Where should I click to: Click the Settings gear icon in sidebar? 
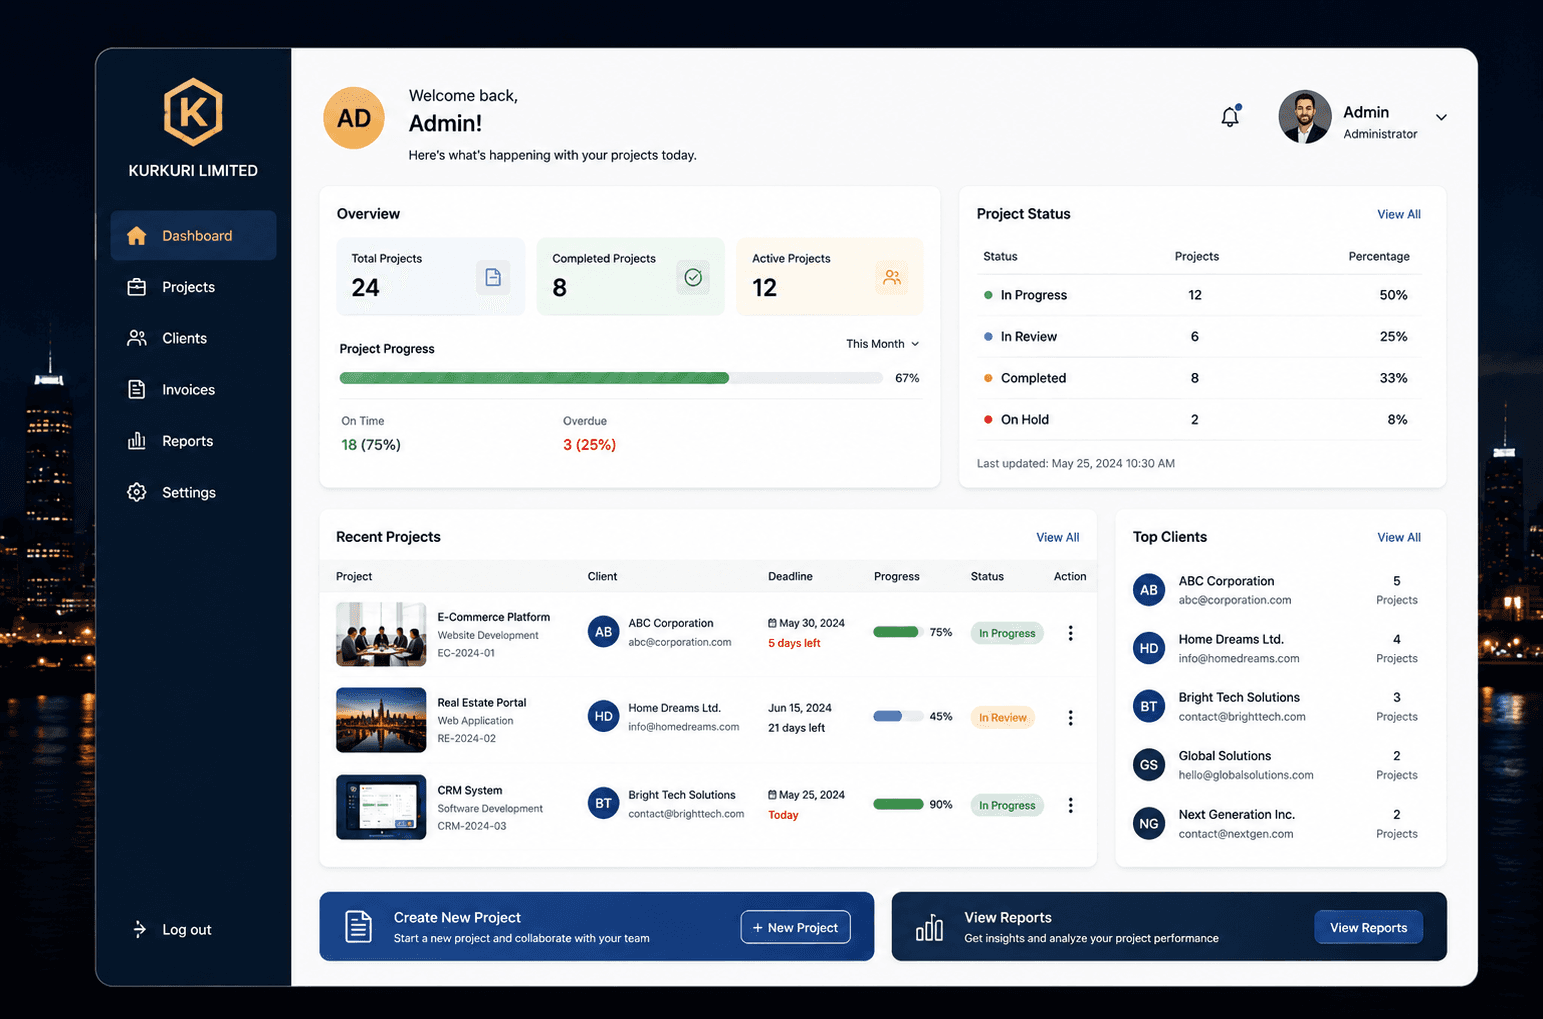coord(137,492)
